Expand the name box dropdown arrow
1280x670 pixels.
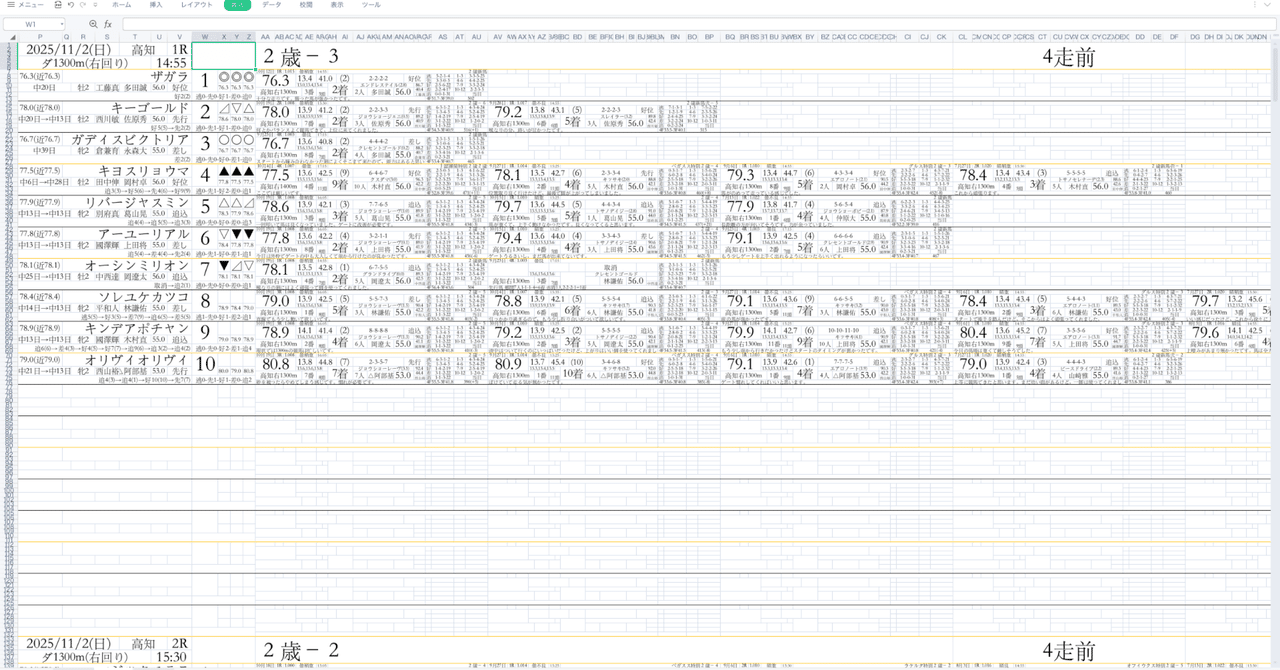coord(61,24)
